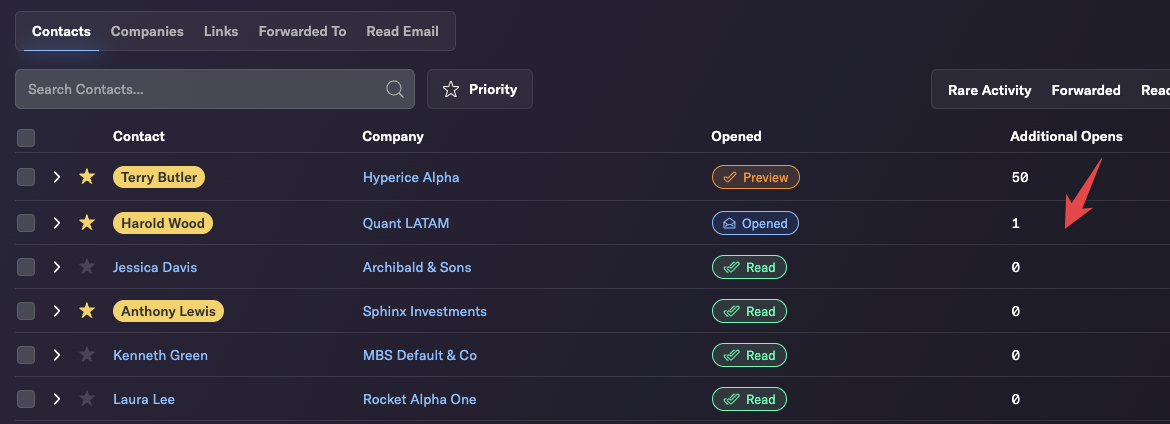Viewport: 1170px width, 424px height.
Task: Unstar Terry Butler as priority
Action: (x=87, y=177)
